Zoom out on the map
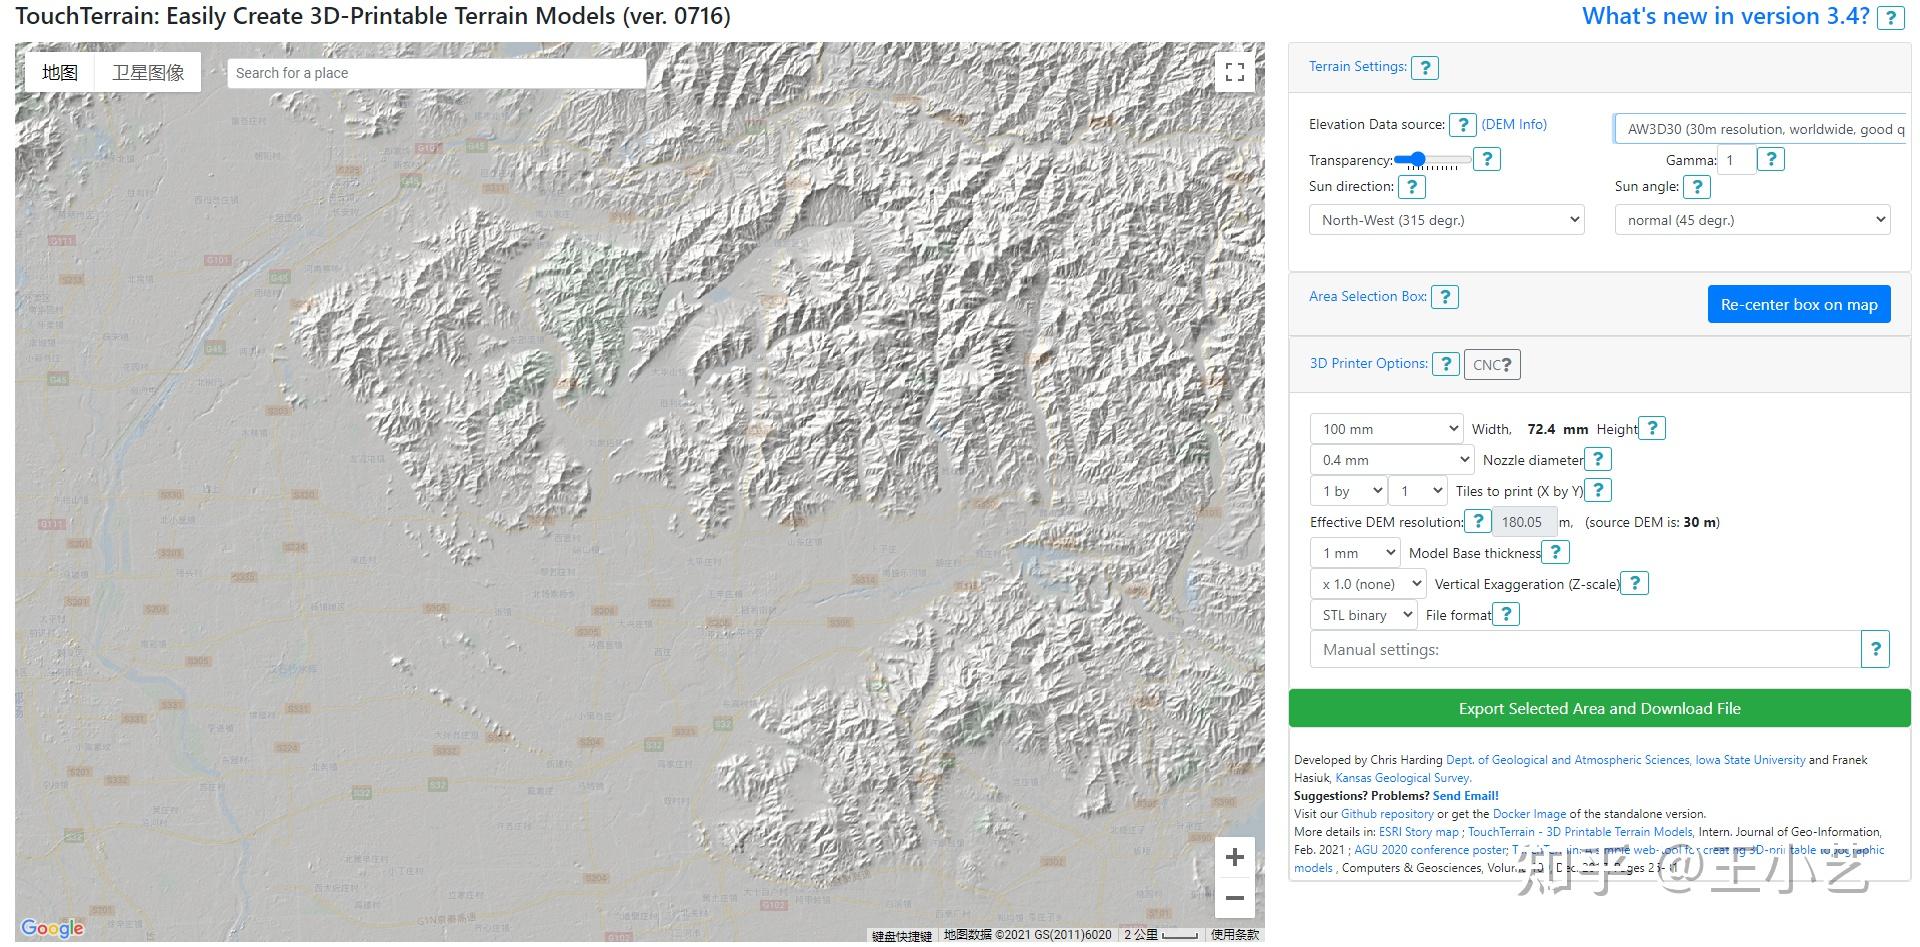The height and width of the screenshot is (947, 1920). pos(1234,898)
